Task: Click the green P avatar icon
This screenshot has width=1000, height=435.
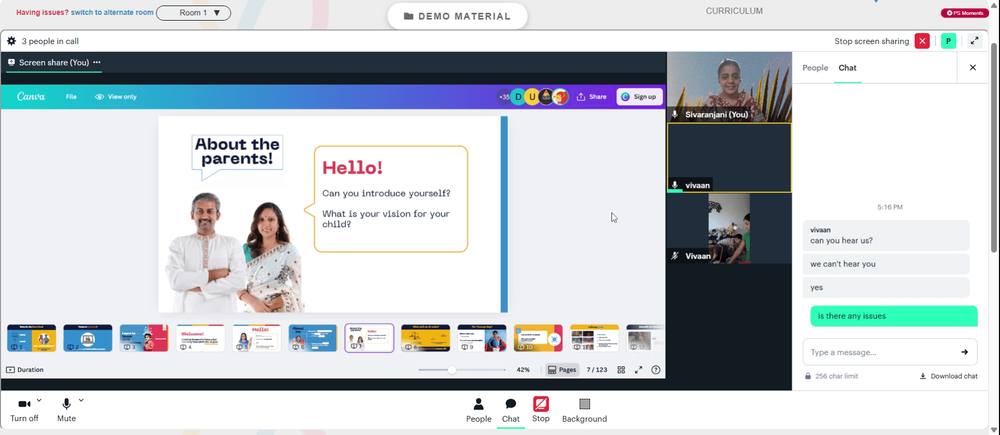Action: 948,41
